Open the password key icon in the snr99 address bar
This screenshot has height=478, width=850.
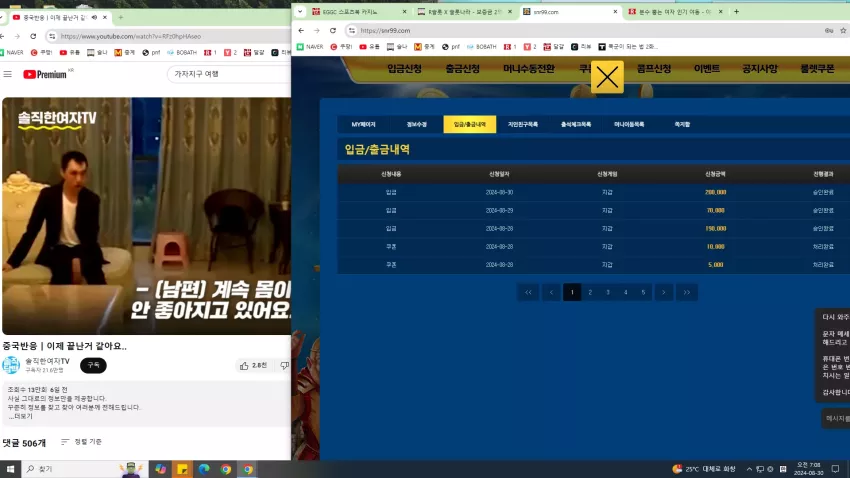click(x=829, y=31)
